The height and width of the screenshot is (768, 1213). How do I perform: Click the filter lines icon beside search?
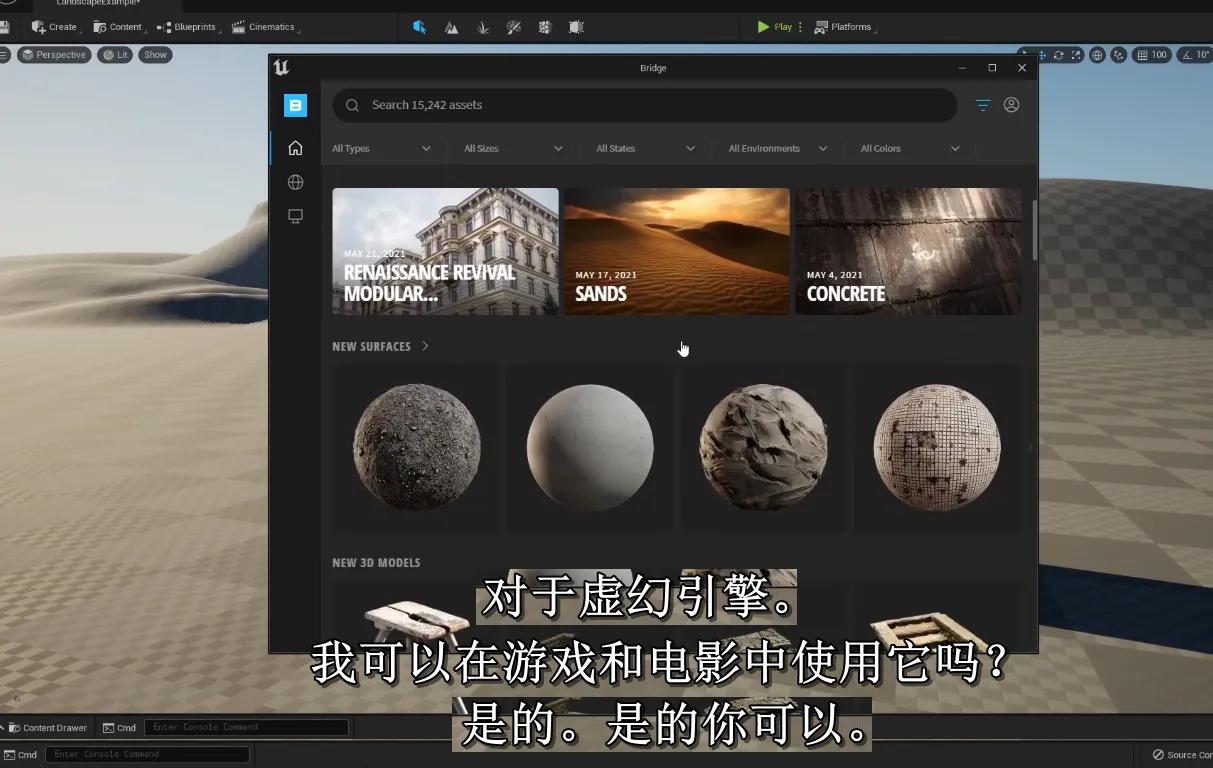click(982, 105)
